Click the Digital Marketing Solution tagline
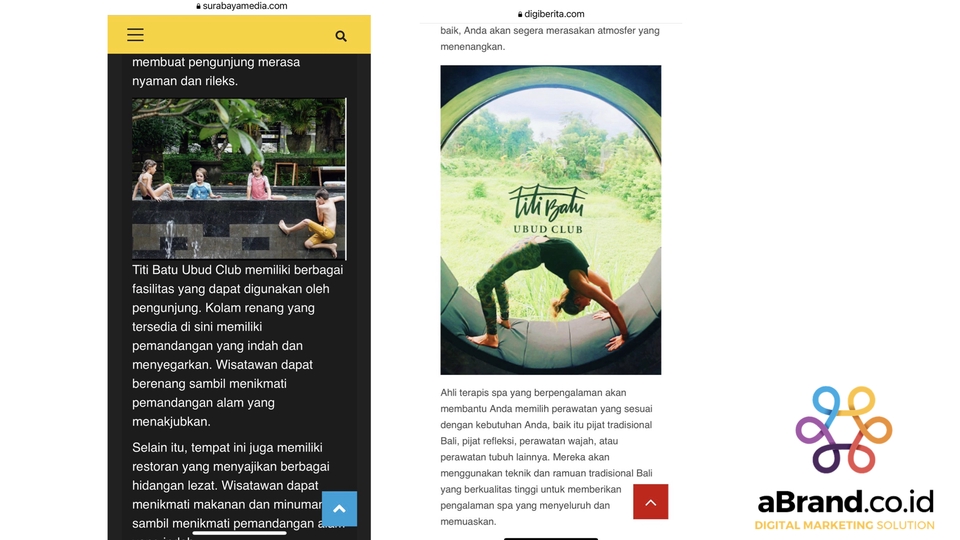The image size is (960, 540). coord(844,525)
